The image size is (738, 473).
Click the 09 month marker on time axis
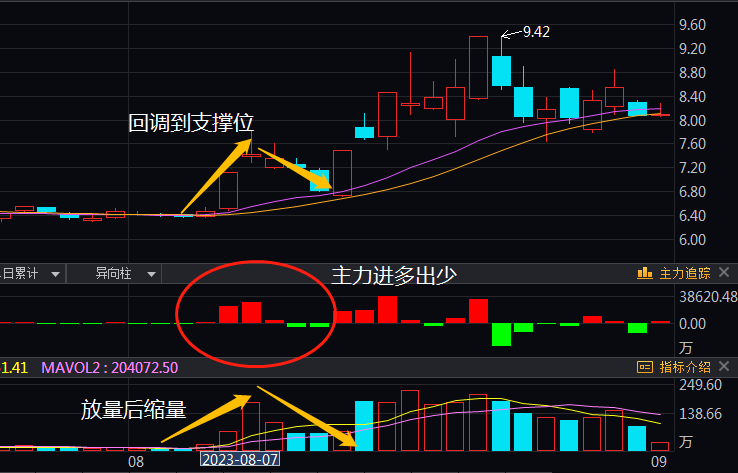(x=659, y=462)
